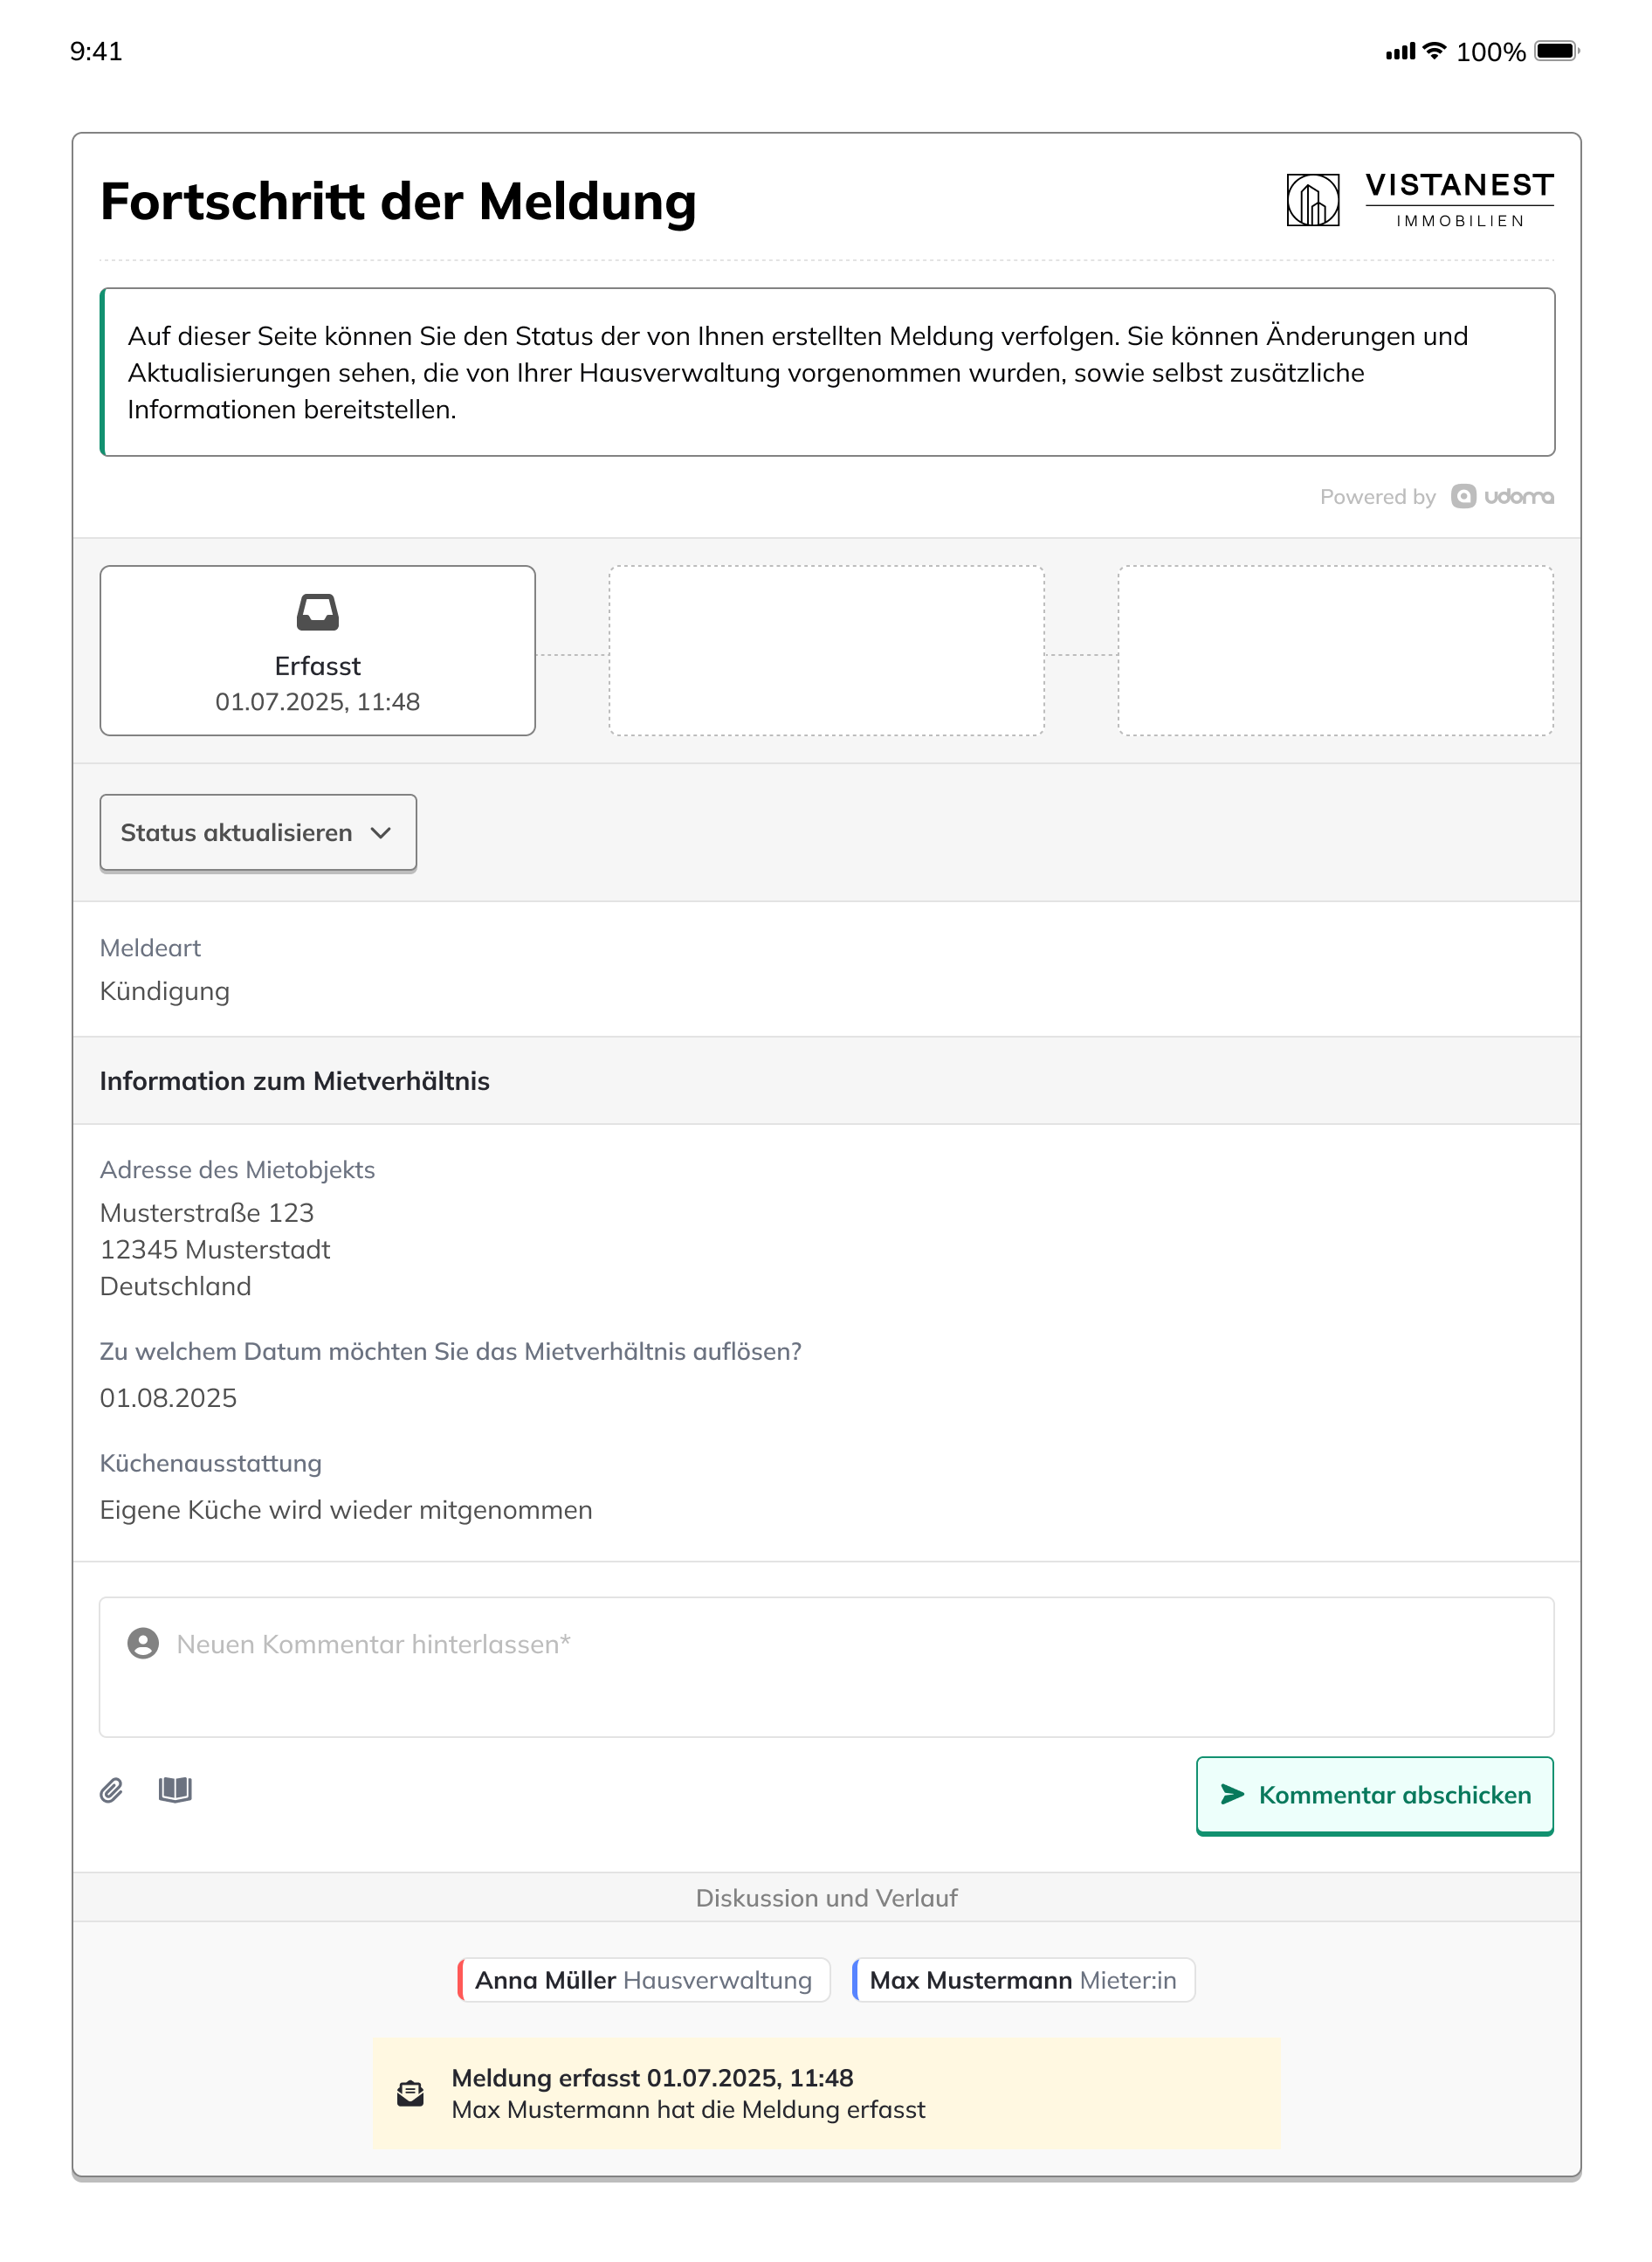Send comment with Kommentar abschicken button
This screenshot has width=1652, height=2262.
point(1374,1795)
